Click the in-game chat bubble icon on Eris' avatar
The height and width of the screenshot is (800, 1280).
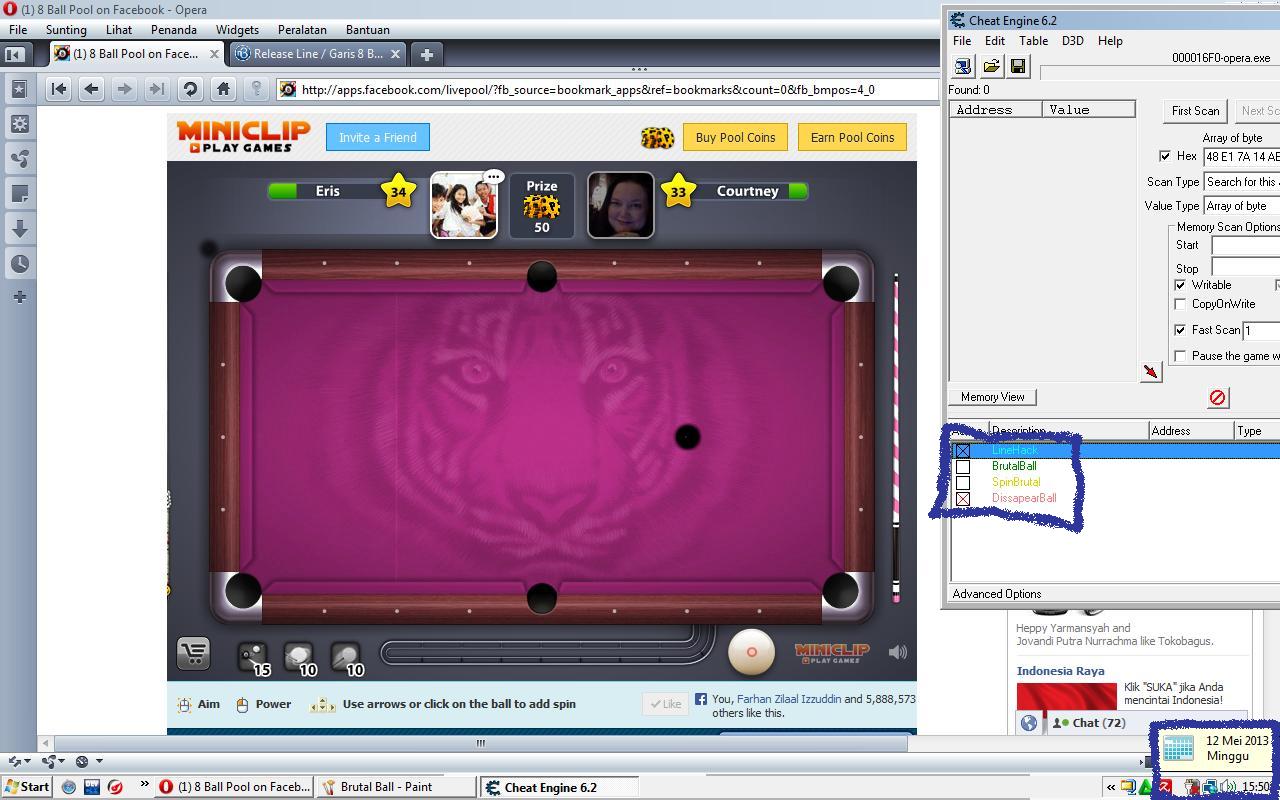[493, 177]
